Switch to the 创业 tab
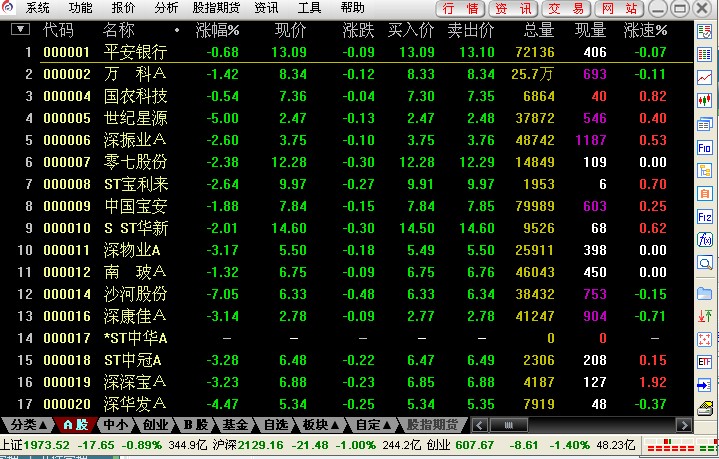 click(155, 425)
